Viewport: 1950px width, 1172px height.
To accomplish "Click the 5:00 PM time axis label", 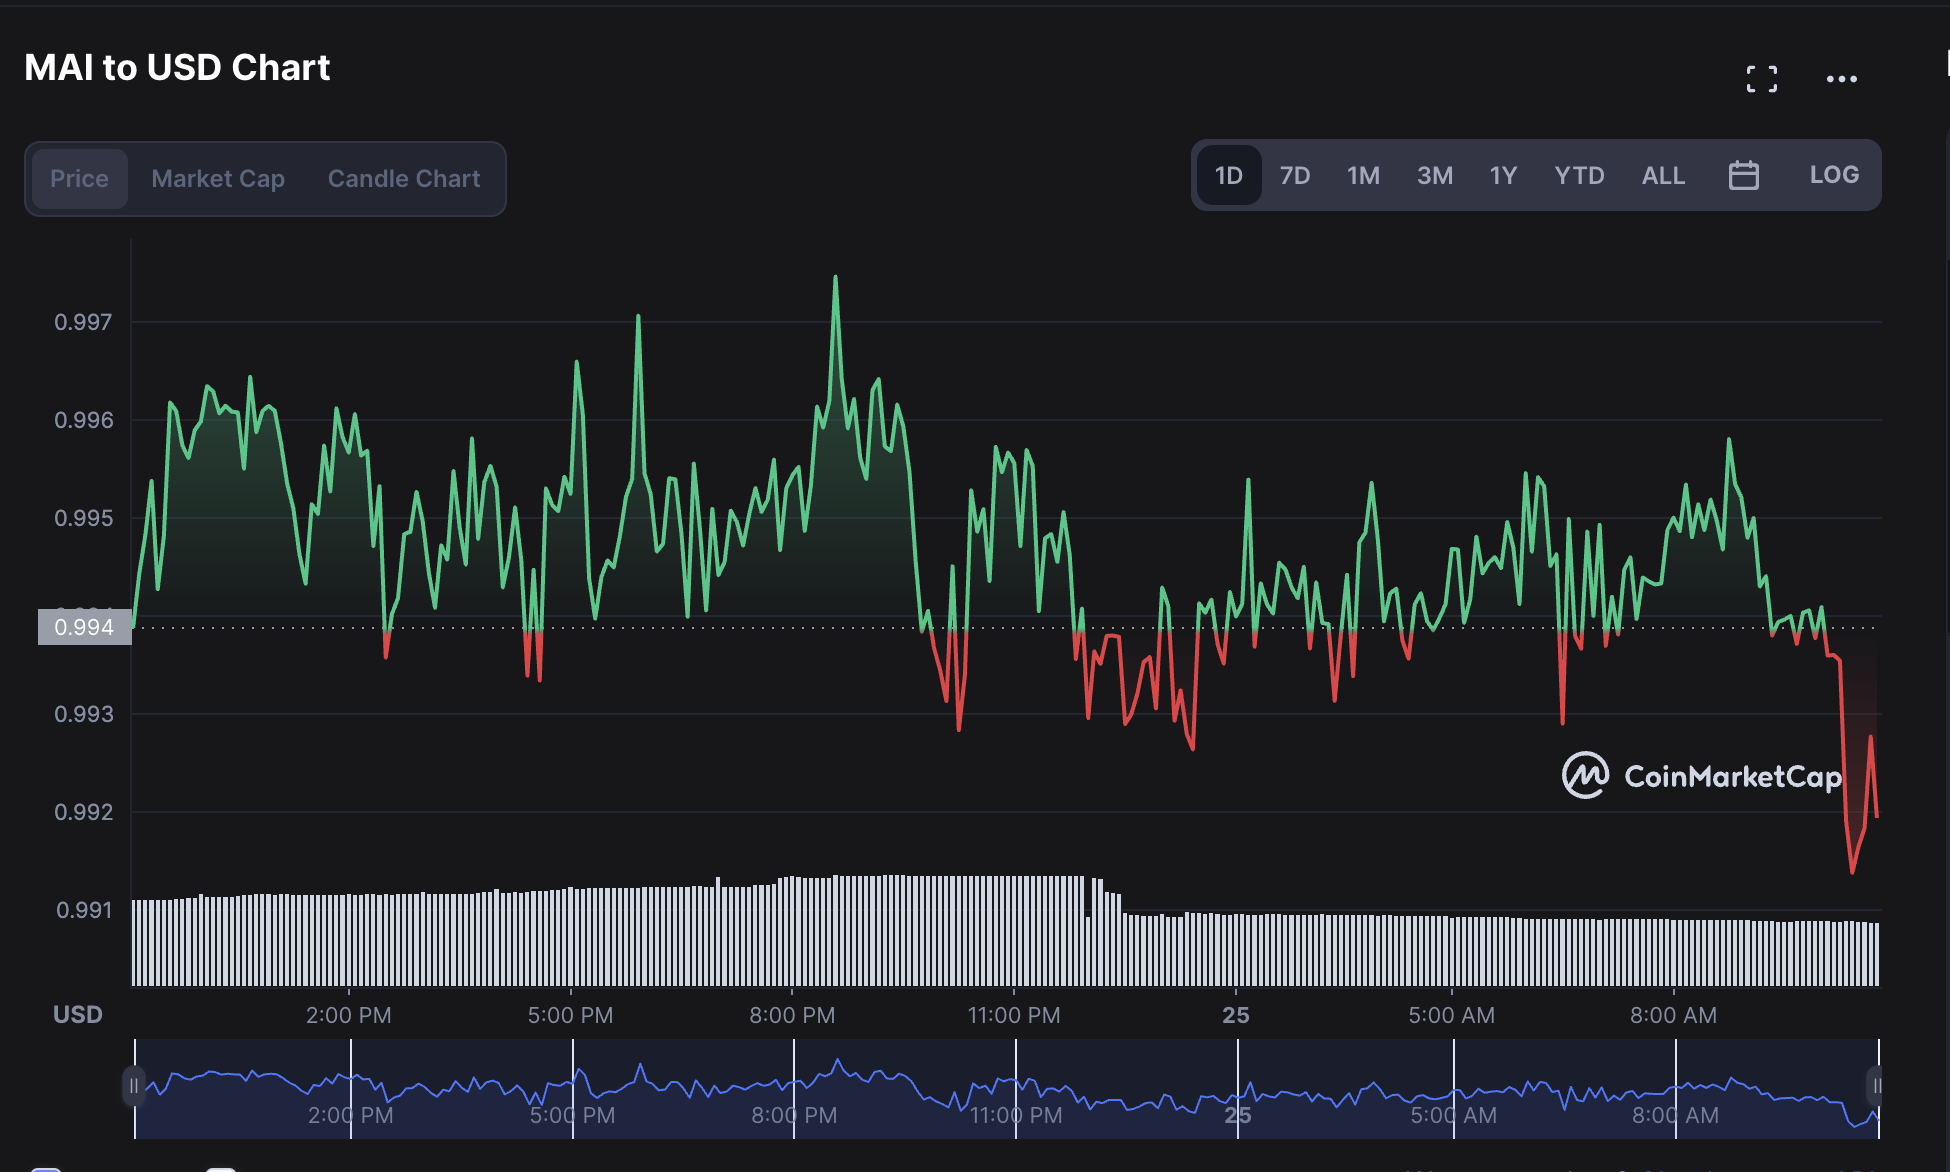I will point(571,1015).
